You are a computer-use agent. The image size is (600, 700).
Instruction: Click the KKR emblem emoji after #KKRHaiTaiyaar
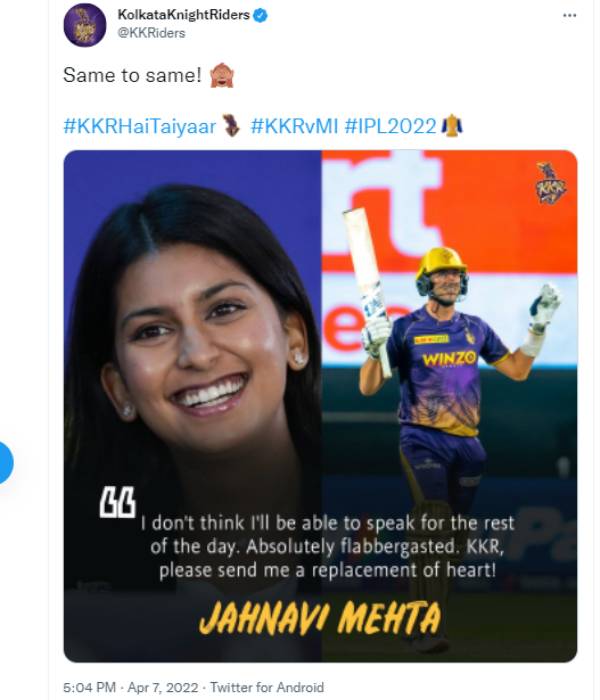(231, 125)
